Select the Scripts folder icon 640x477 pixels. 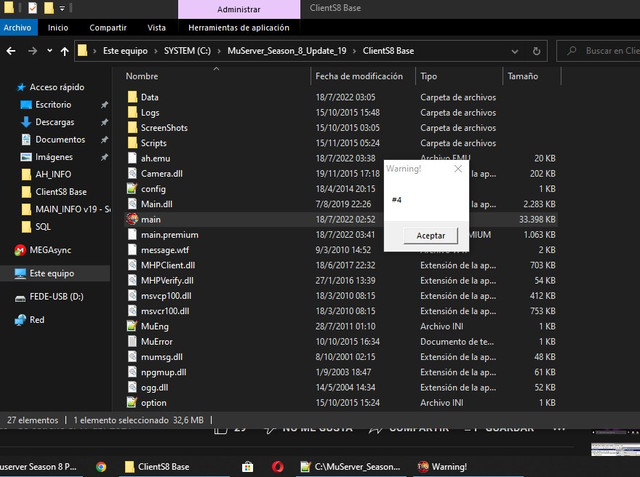pyautogui.click(x=132, y=143)
